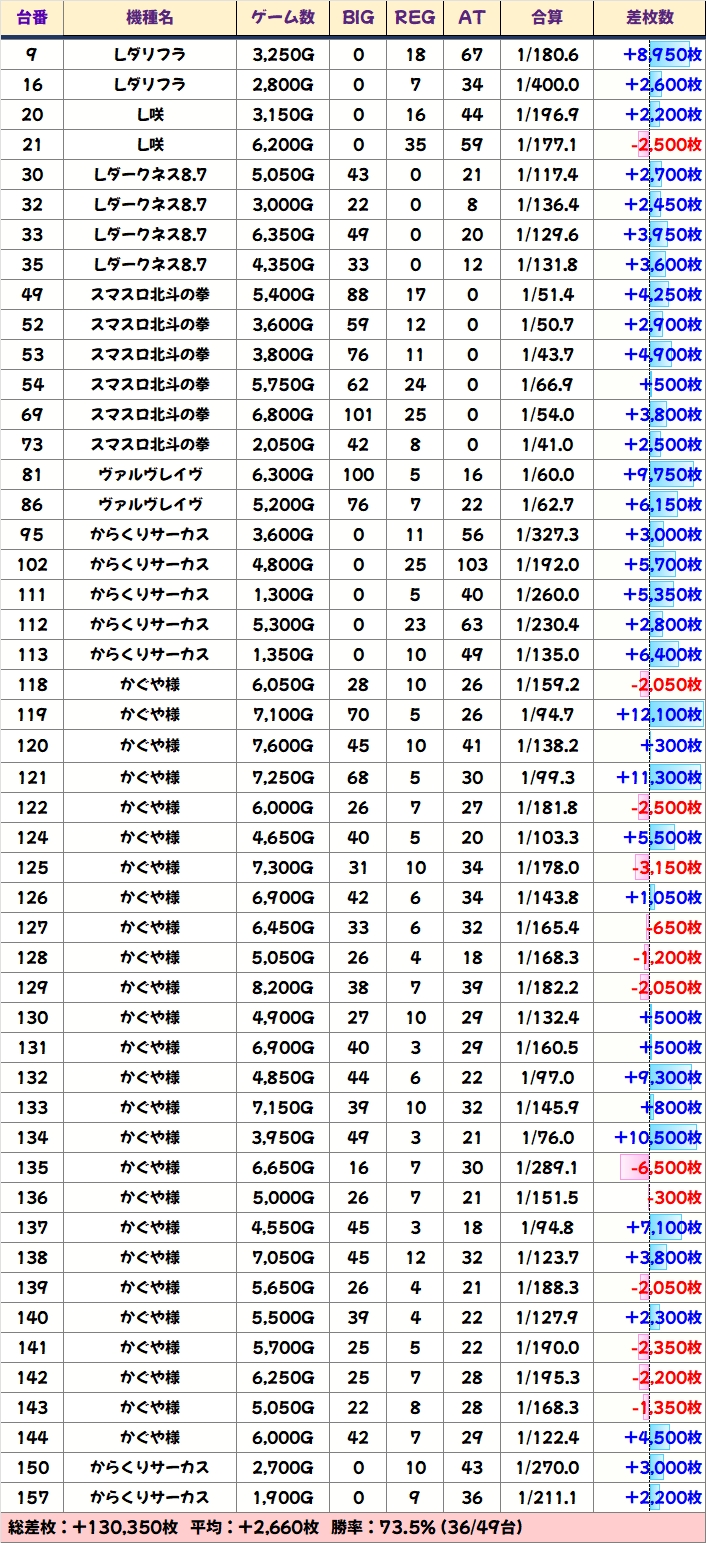Select the +11,300枚 difference cell
Viewport: 706px width, 1543px height.
(650, 776)
